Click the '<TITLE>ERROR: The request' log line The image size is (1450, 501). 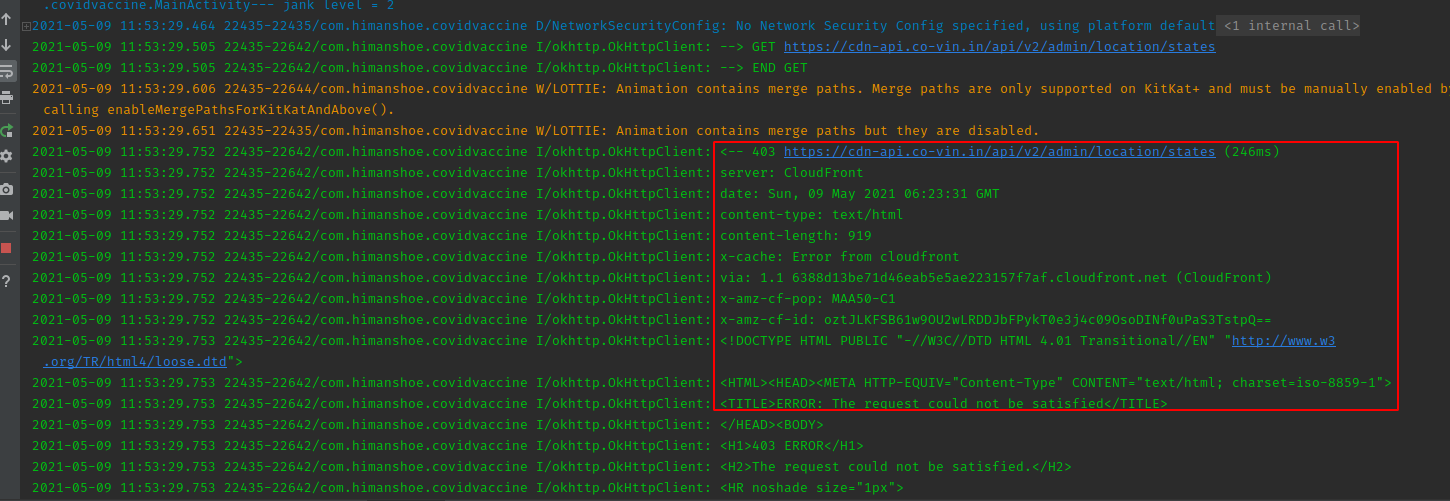click(943, 404)
